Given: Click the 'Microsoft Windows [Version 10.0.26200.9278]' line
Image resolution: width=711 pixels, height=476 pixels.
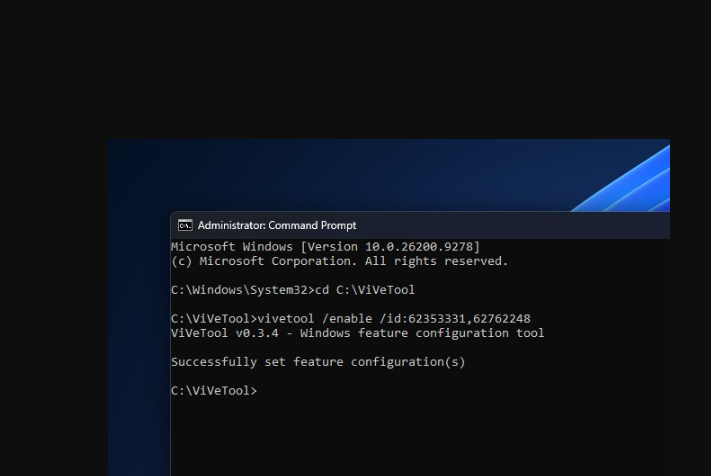Looking at the screenshot, I should [x=325, y=247].
